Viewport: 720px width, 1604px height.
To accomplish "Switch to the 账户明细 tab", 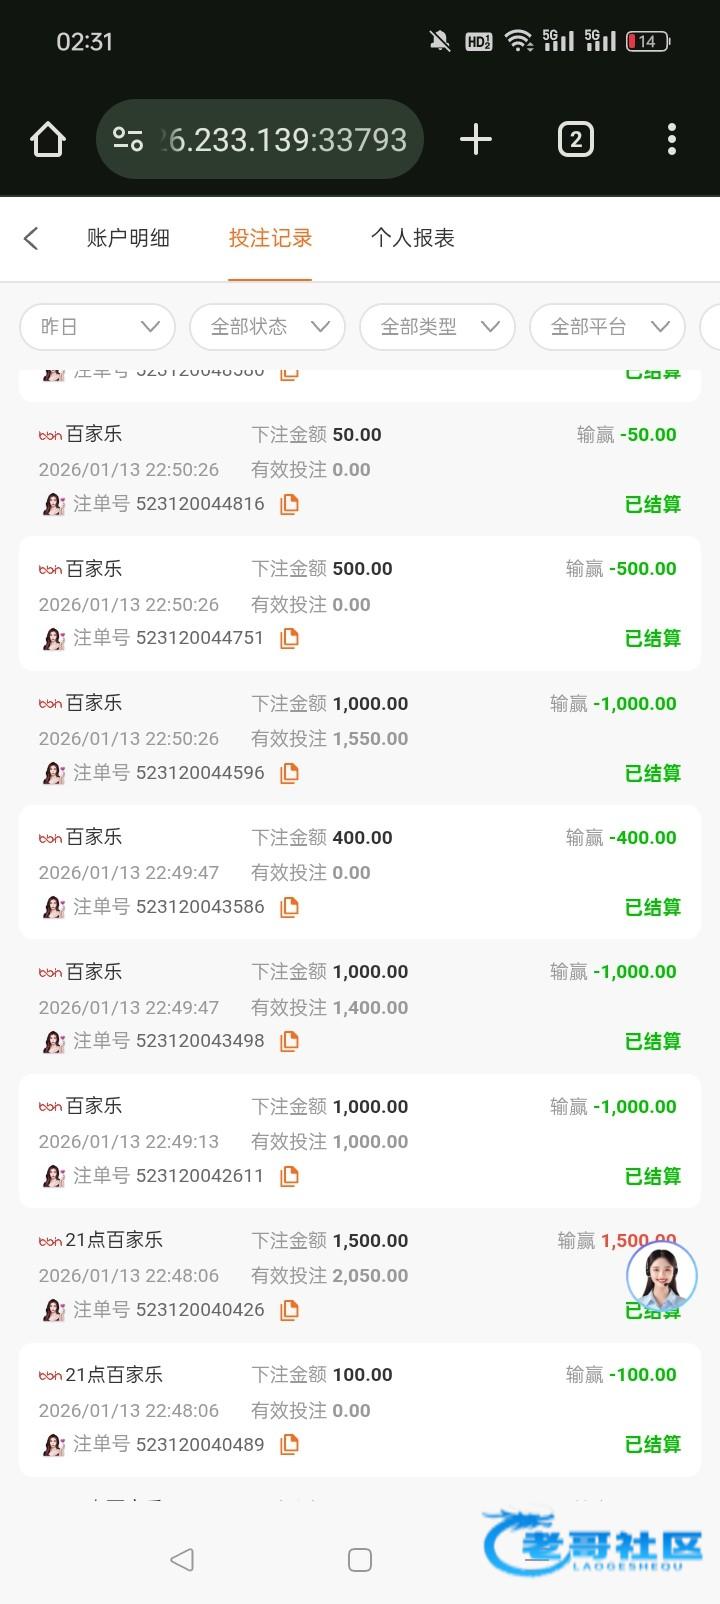I will [x=128, y=238].
